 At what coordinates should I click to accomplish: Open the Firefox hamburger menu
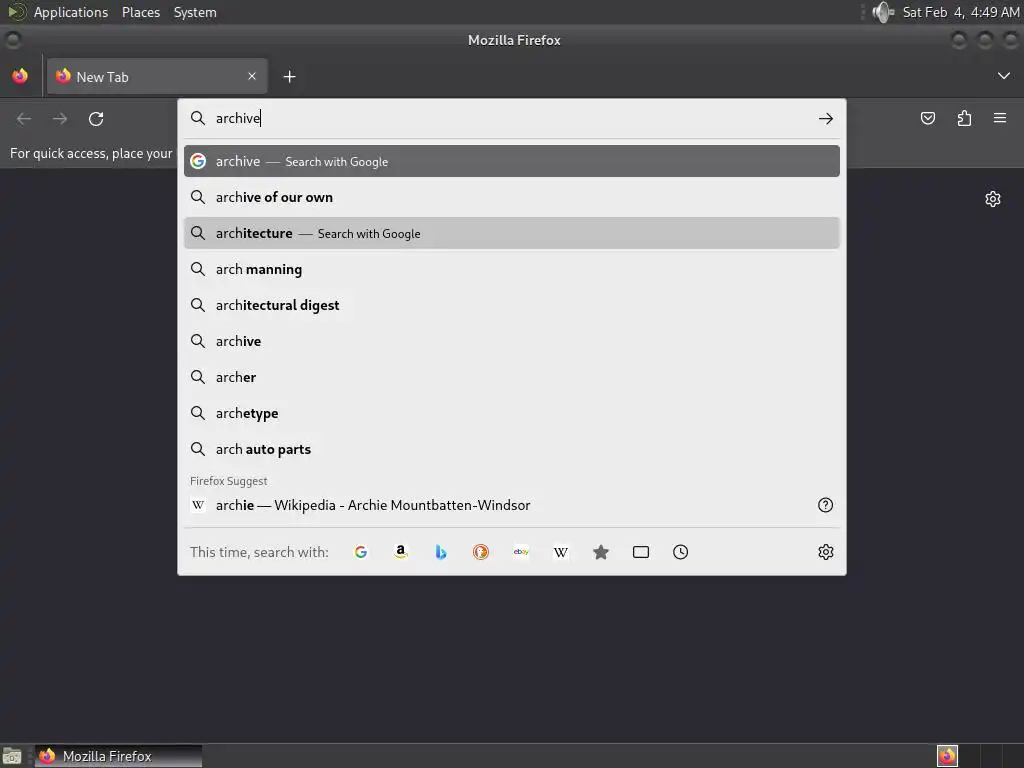point(1000,118)
